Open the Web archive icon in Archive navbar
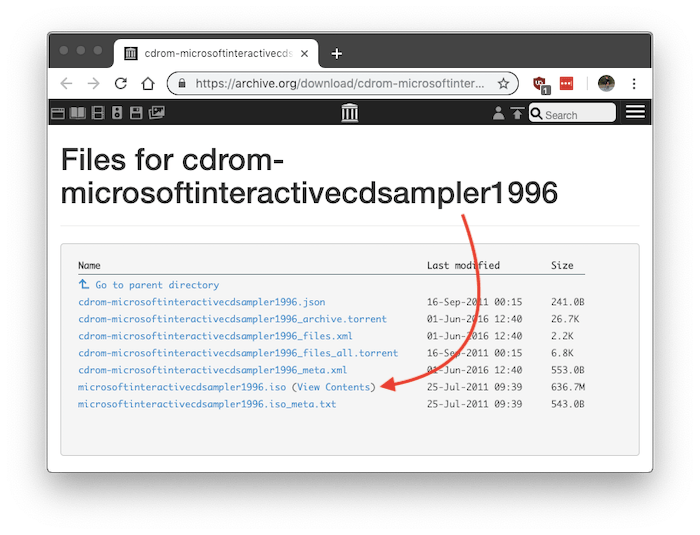 click(x=58, y=113)
